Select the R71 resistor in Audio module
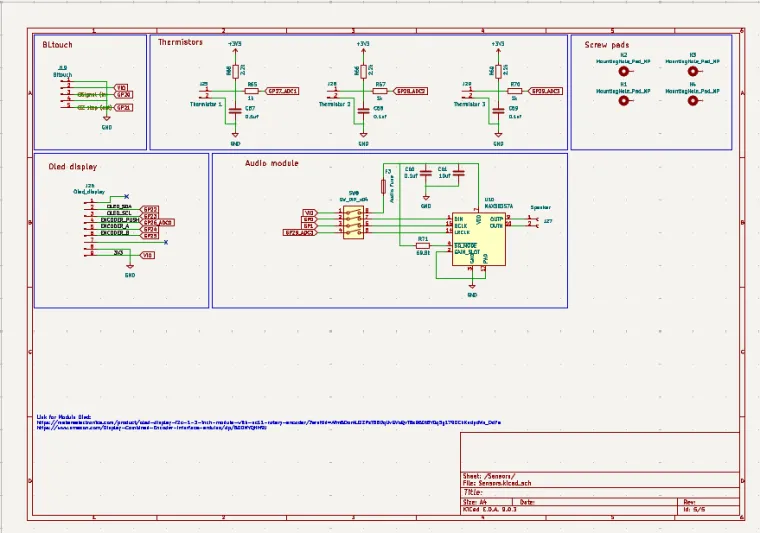Image resolution: width=760 pixels, height=533 pixels. (x=423, y=244)
